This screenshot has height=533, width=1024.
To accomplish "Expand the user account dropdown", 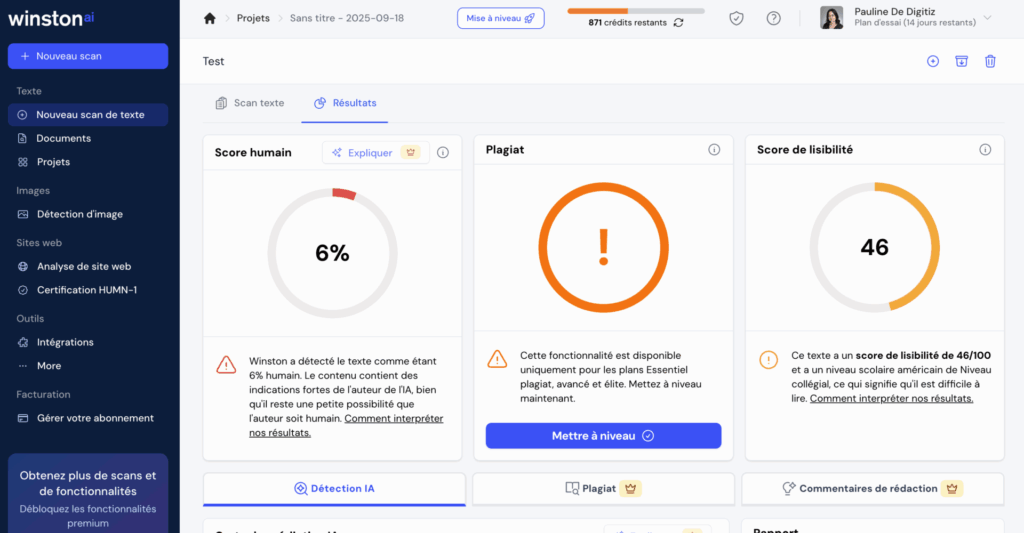I will [987, 18].
